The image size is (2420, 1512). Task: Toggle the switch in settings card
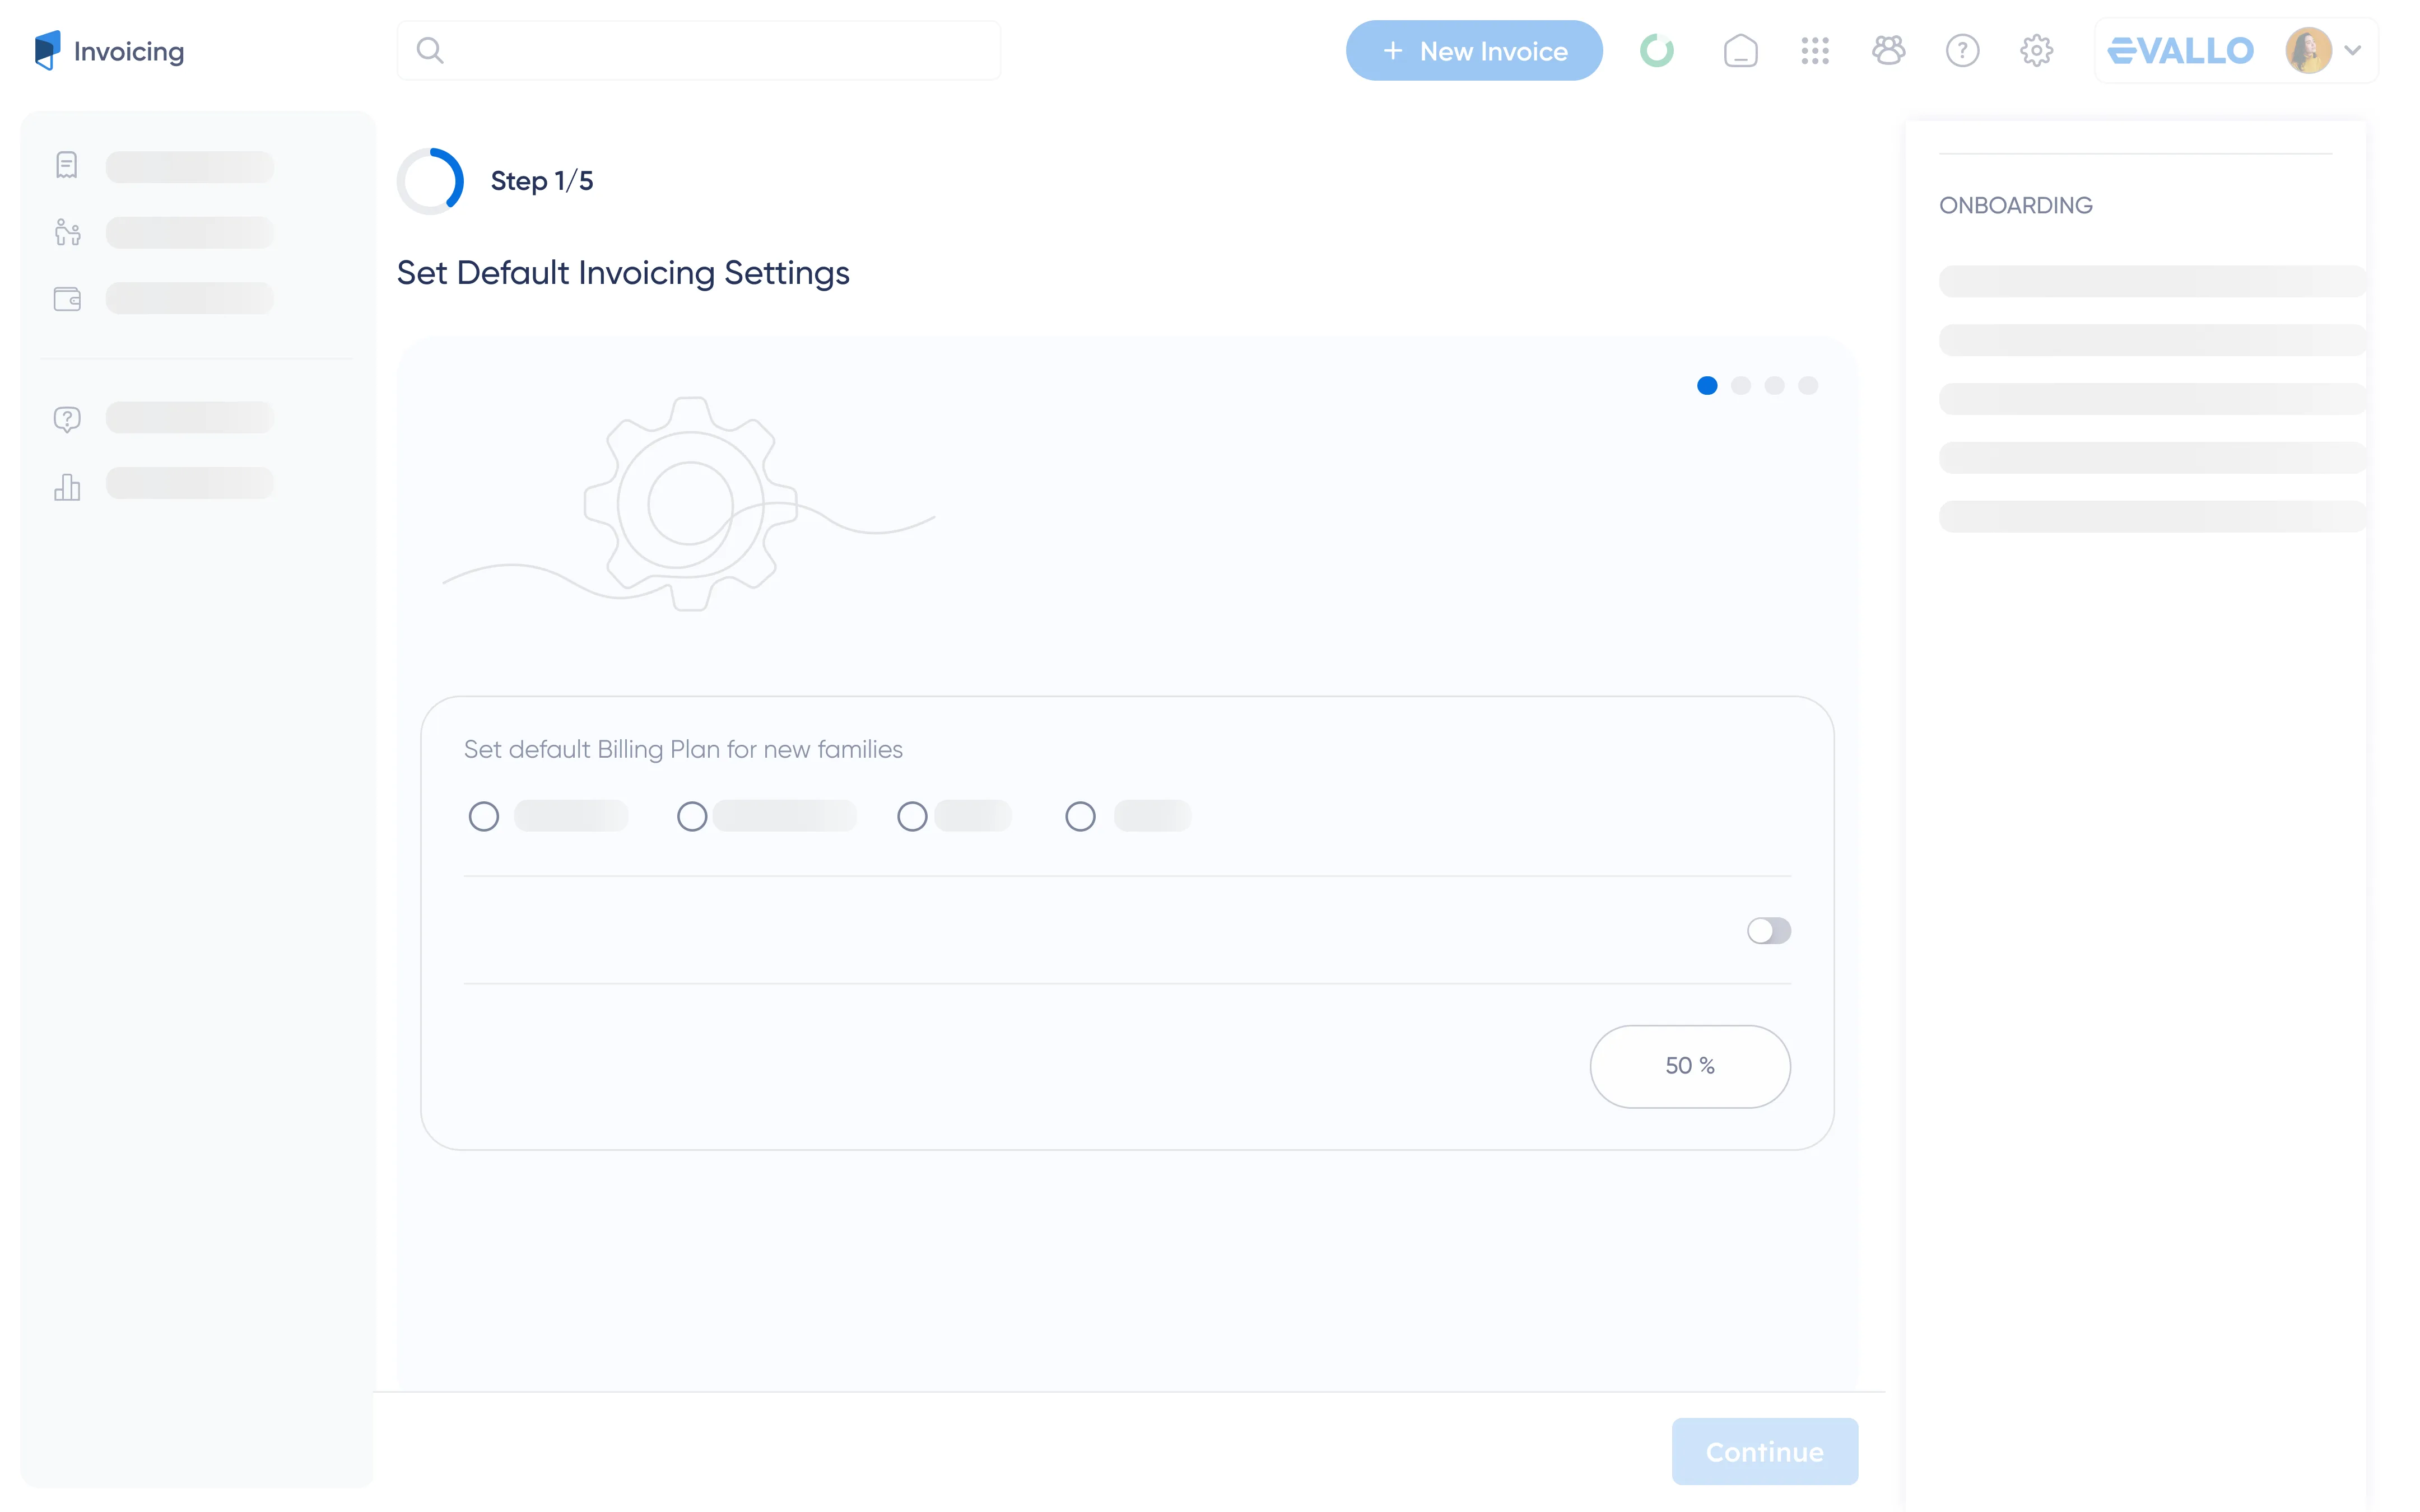point(1768,931)
